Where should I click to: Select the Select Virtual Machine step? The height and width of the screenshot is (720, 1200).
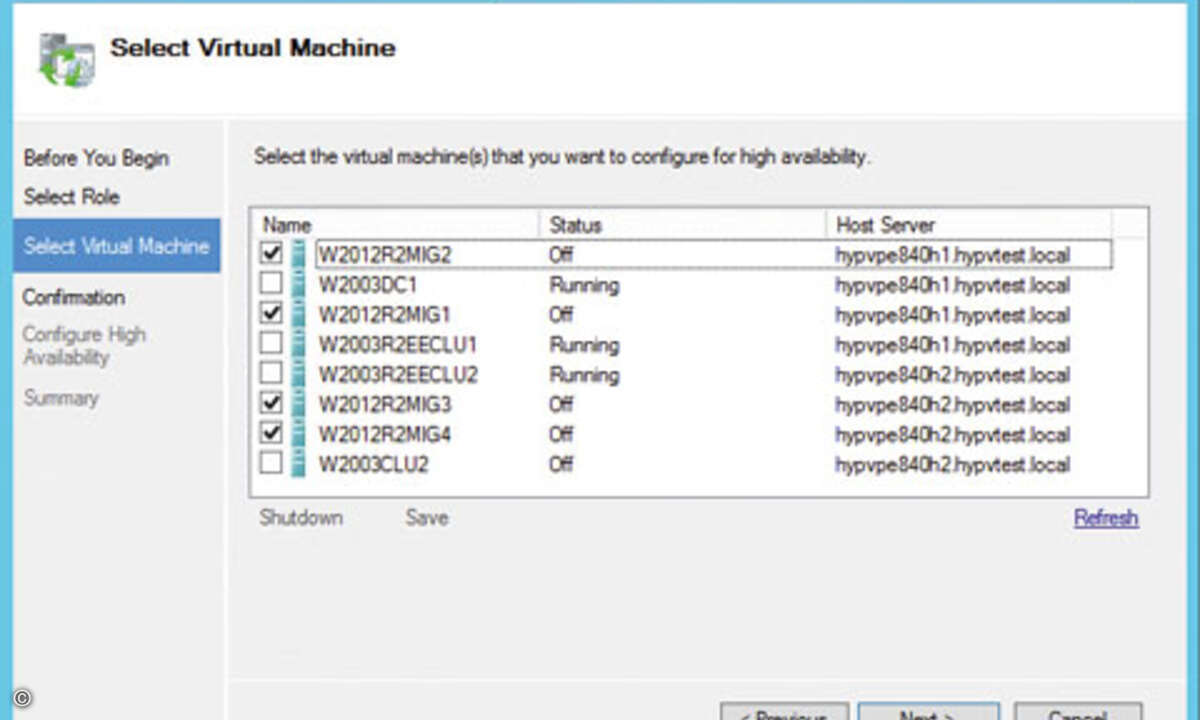(117, 246)
